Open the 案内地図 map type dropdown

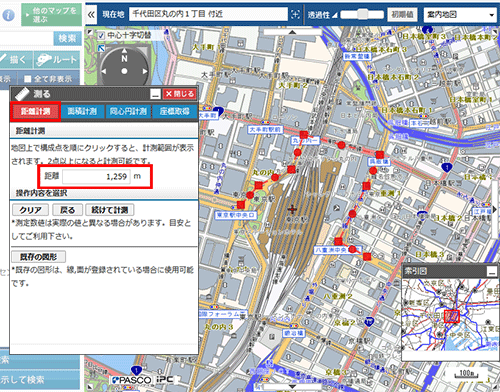click(x=460, y=15)
